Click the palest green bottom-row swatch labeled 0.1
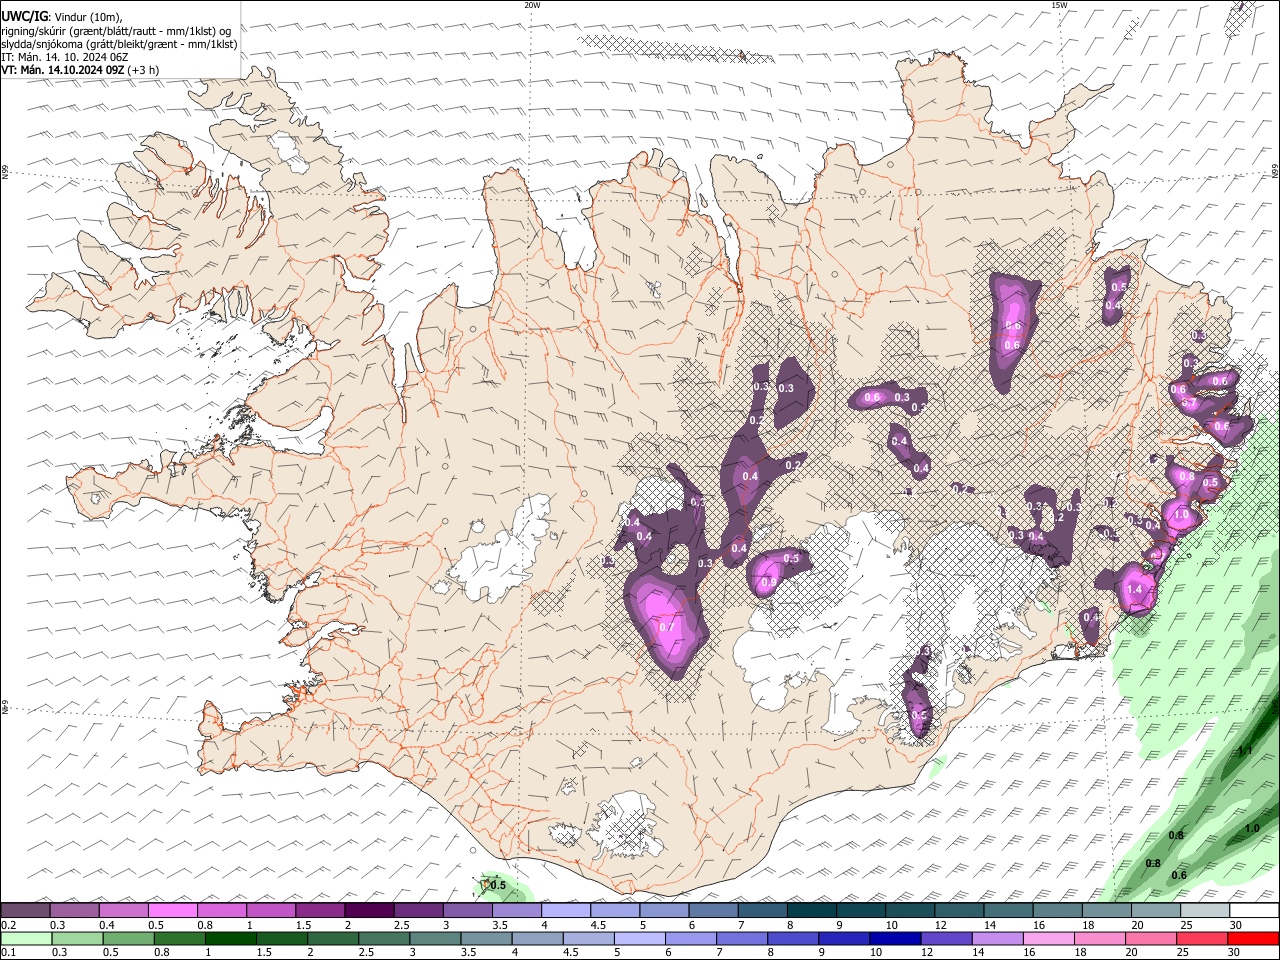Viewport: 1280px width, 960px height. [x=26, y=939]
